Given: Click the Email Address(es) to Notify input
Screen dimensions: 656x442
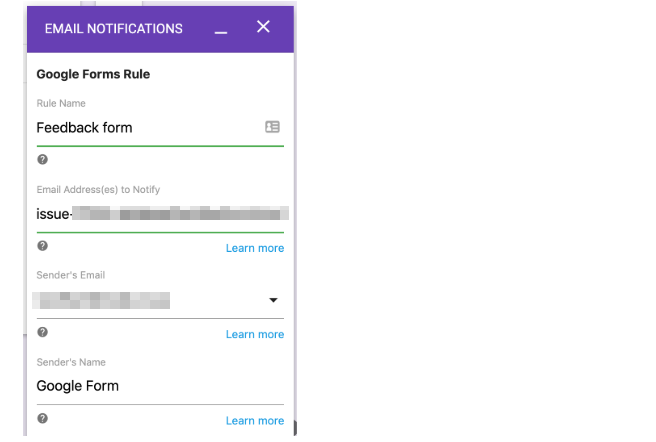Looking at the screenshot, I should (x=160, y=213).
